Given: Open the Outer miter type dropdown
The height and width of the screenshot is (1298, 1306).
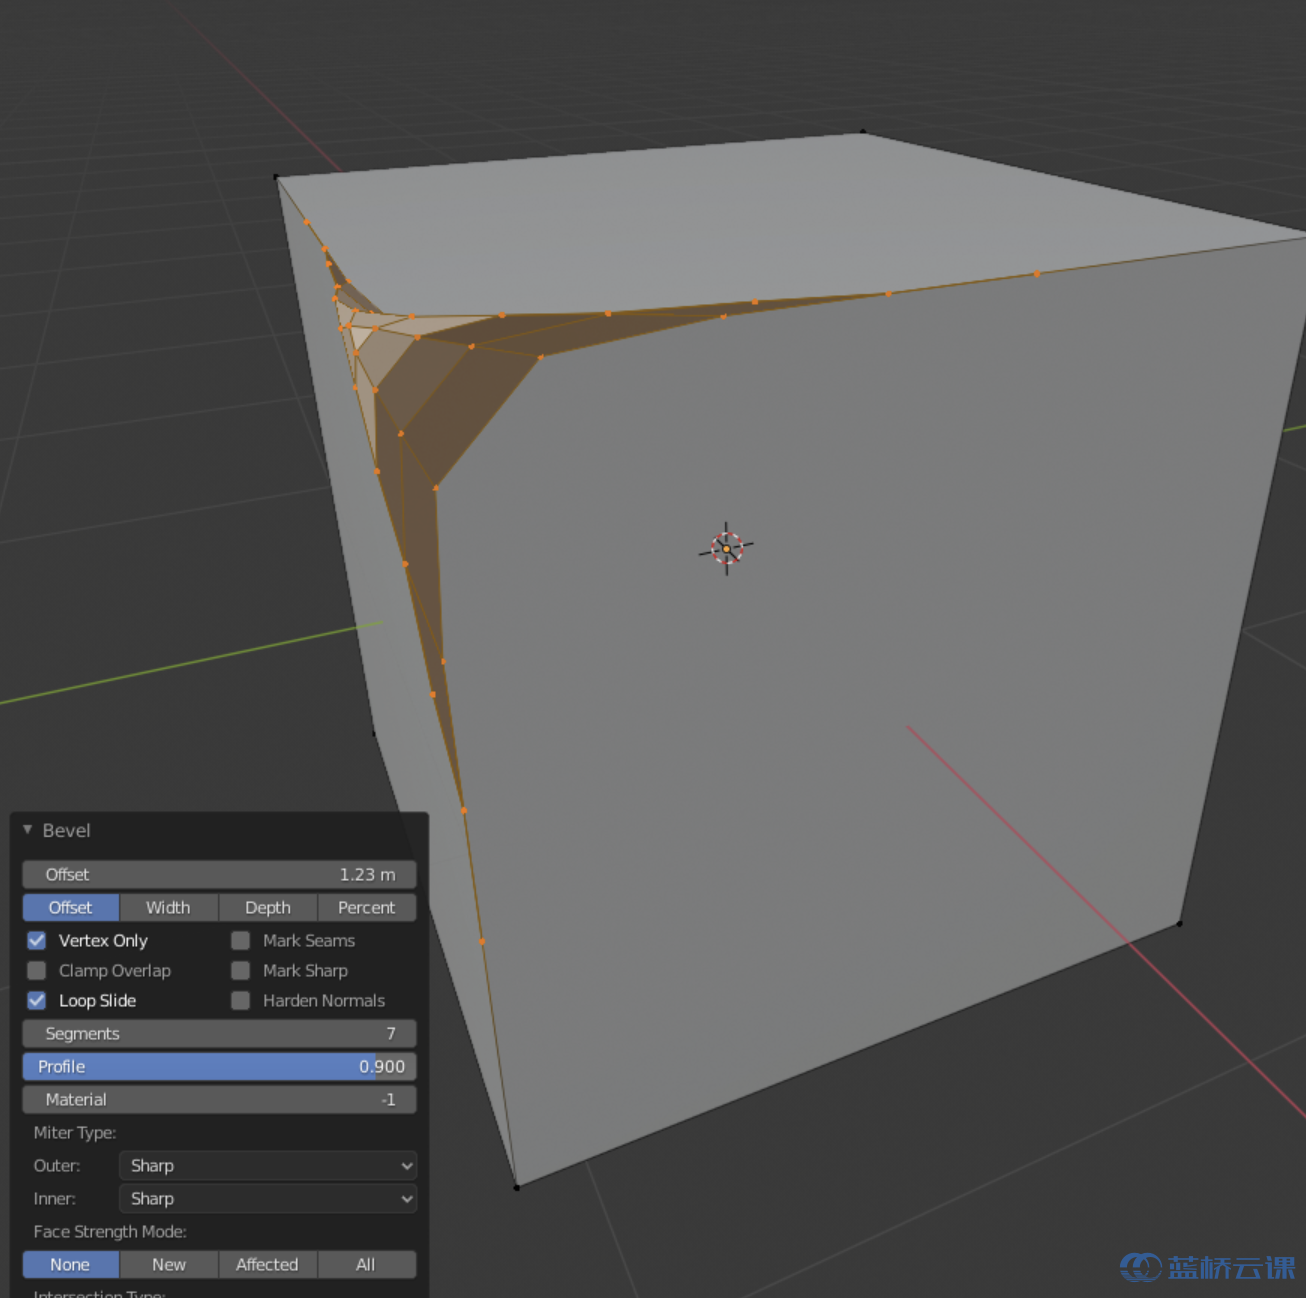Looking at the screenshot, I should 267,1165.
